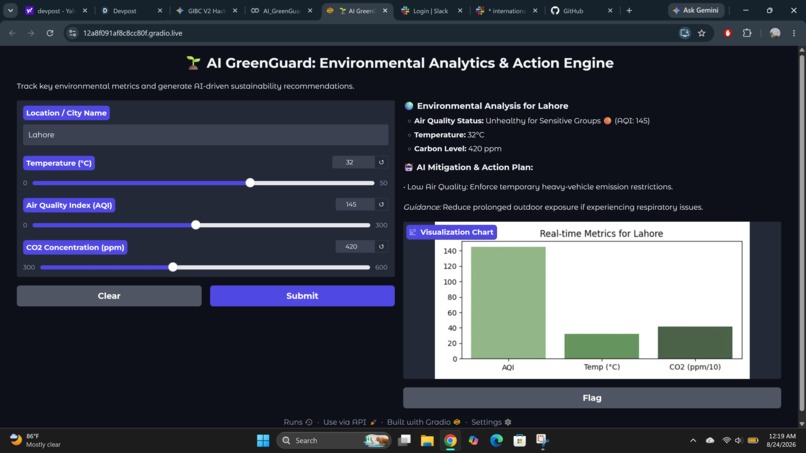Click the CO2 Concentration slider handle
Image resolution: width=806 pixels, height=453 pixels.
click(173, 267)
